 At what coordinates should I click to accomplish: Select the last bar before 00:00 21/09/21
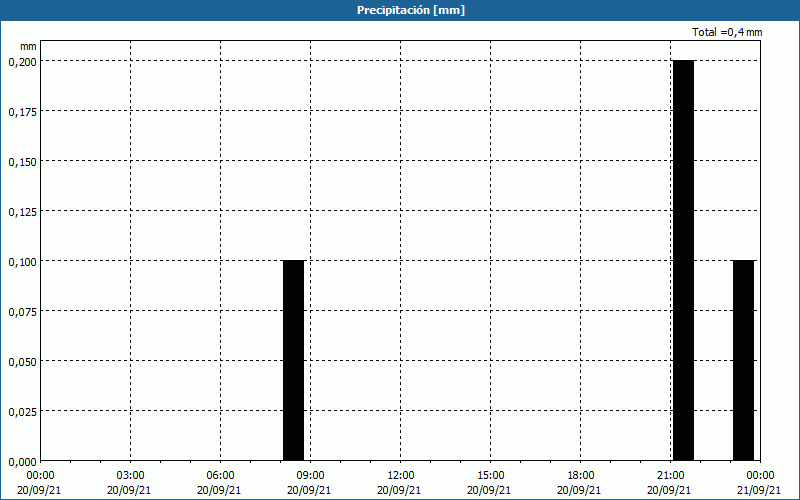tap(743, 360)
